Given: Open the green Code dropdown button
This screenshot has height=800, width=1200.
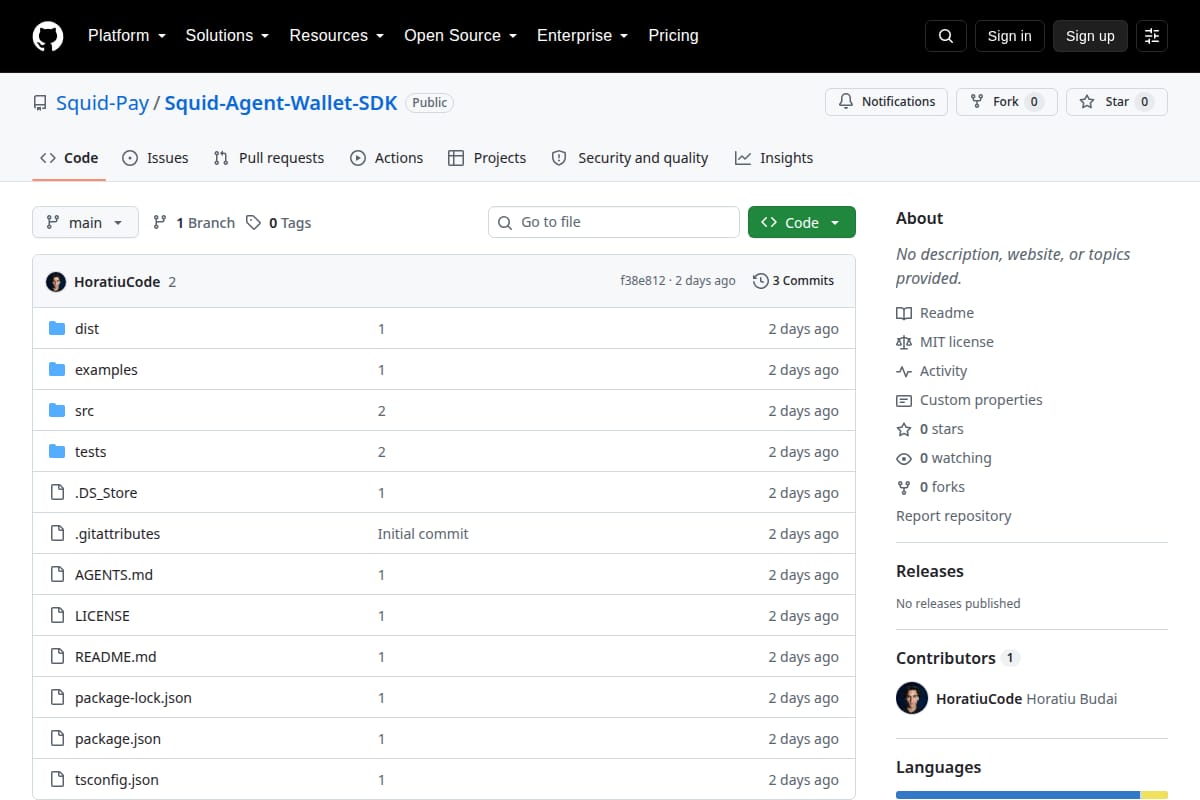Looking at the screenshot, I should coord(802,222).
